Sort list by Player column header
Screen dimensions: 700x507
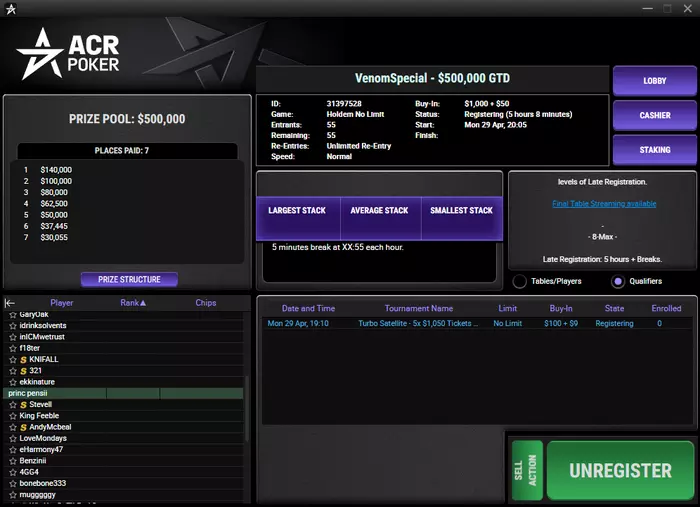click(x=62, y=303)
